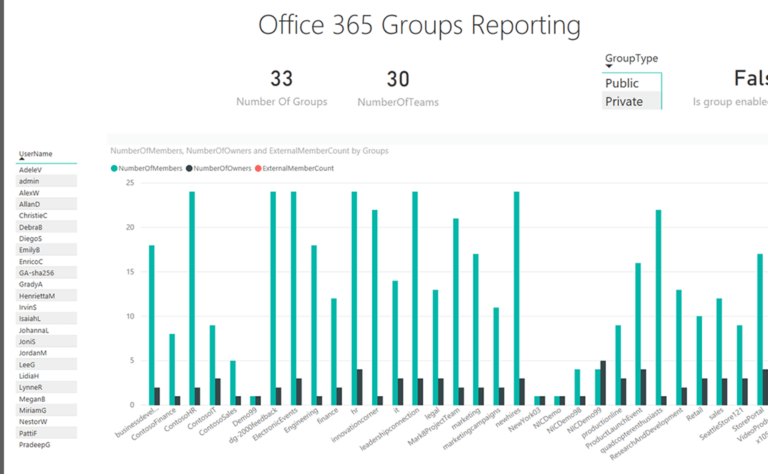
Task: Click the dg-2000feedback members bar
Action: tap(273, 298)
